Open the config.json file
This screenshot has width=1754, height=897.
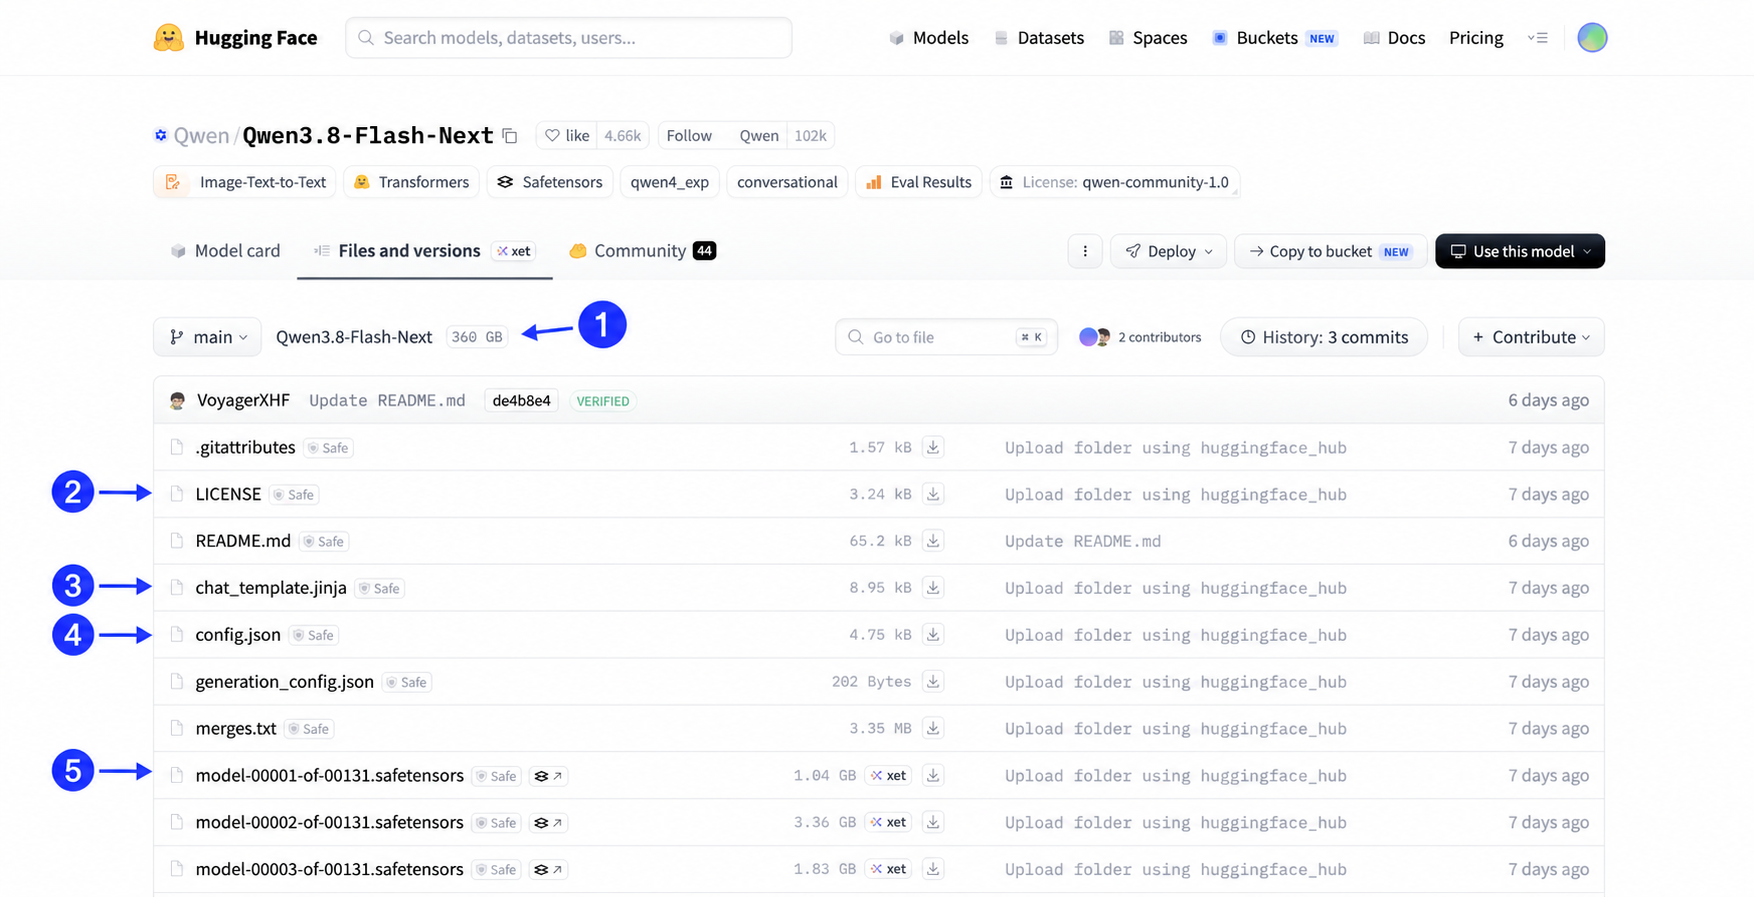pyautogui.click(x=238, y=635)
